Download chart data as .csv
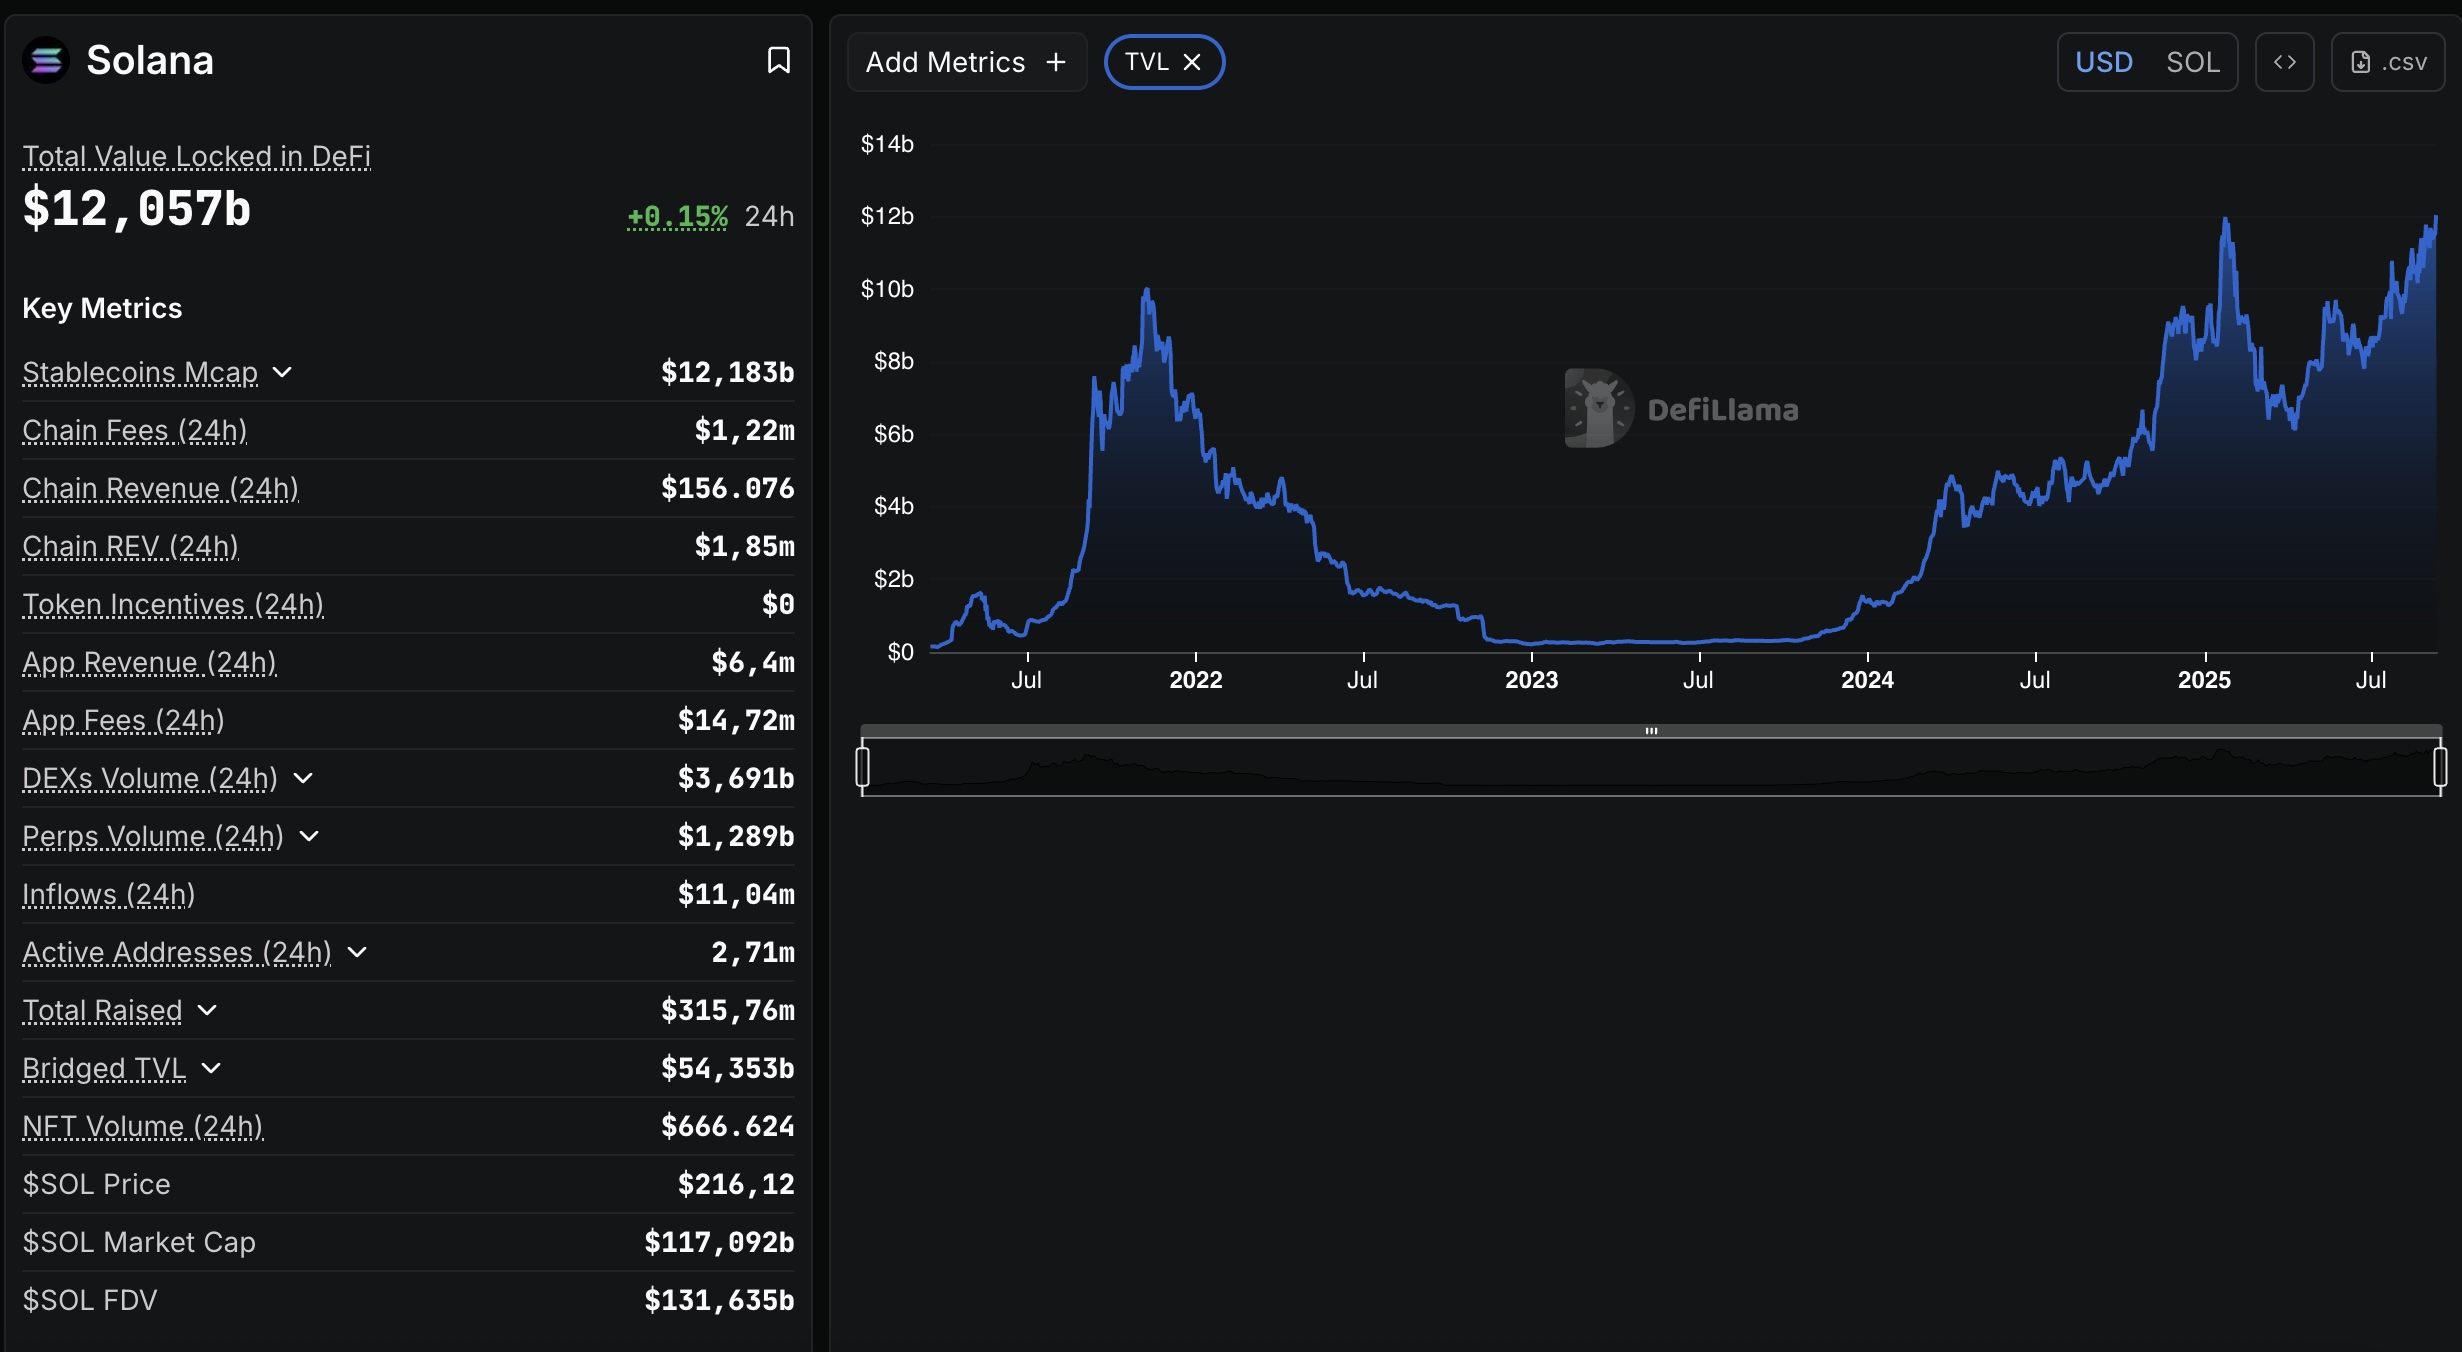 pos(2388,62)
